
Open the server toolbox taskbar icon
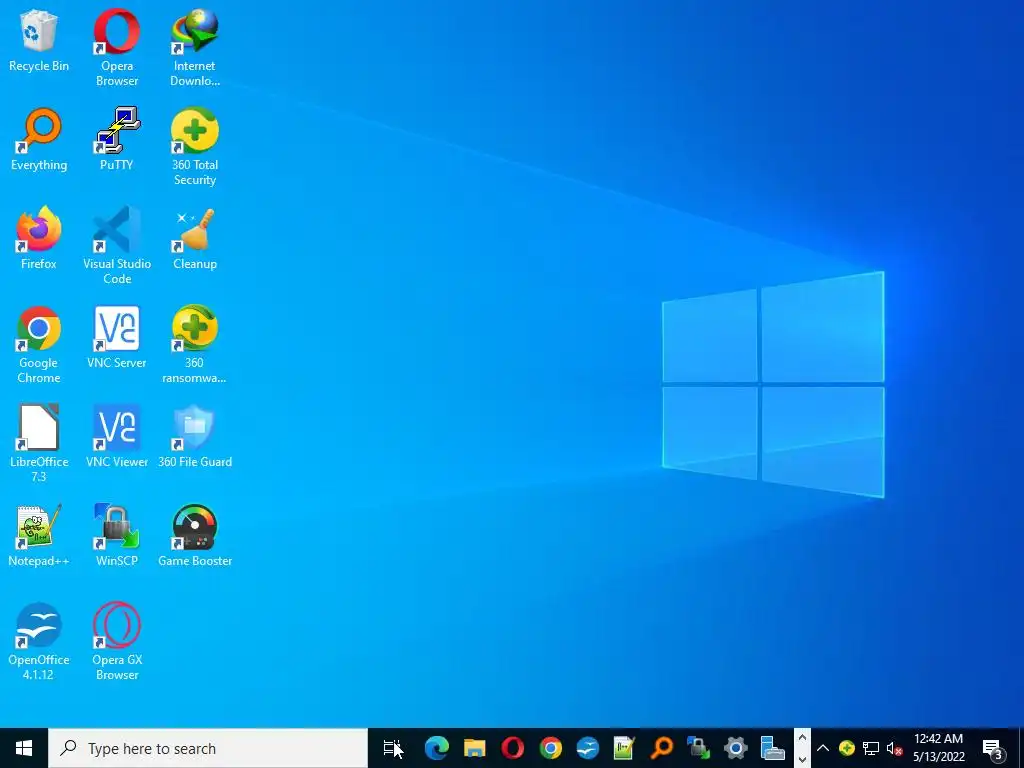[773, 748]
